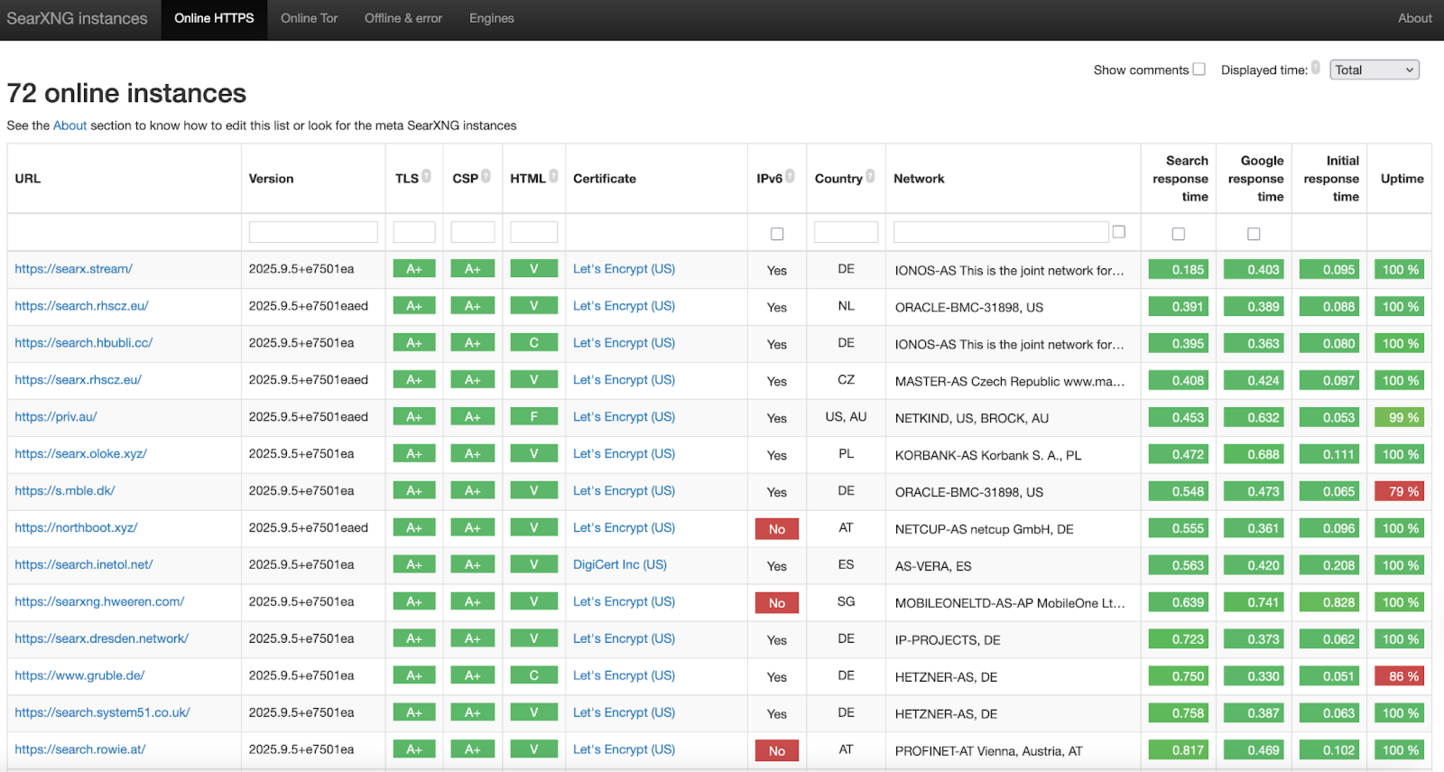The width and height of the screenshot is (1444, 772).
Task: Open the https://searx.stream/ instance link
Action: pos(74,269)
